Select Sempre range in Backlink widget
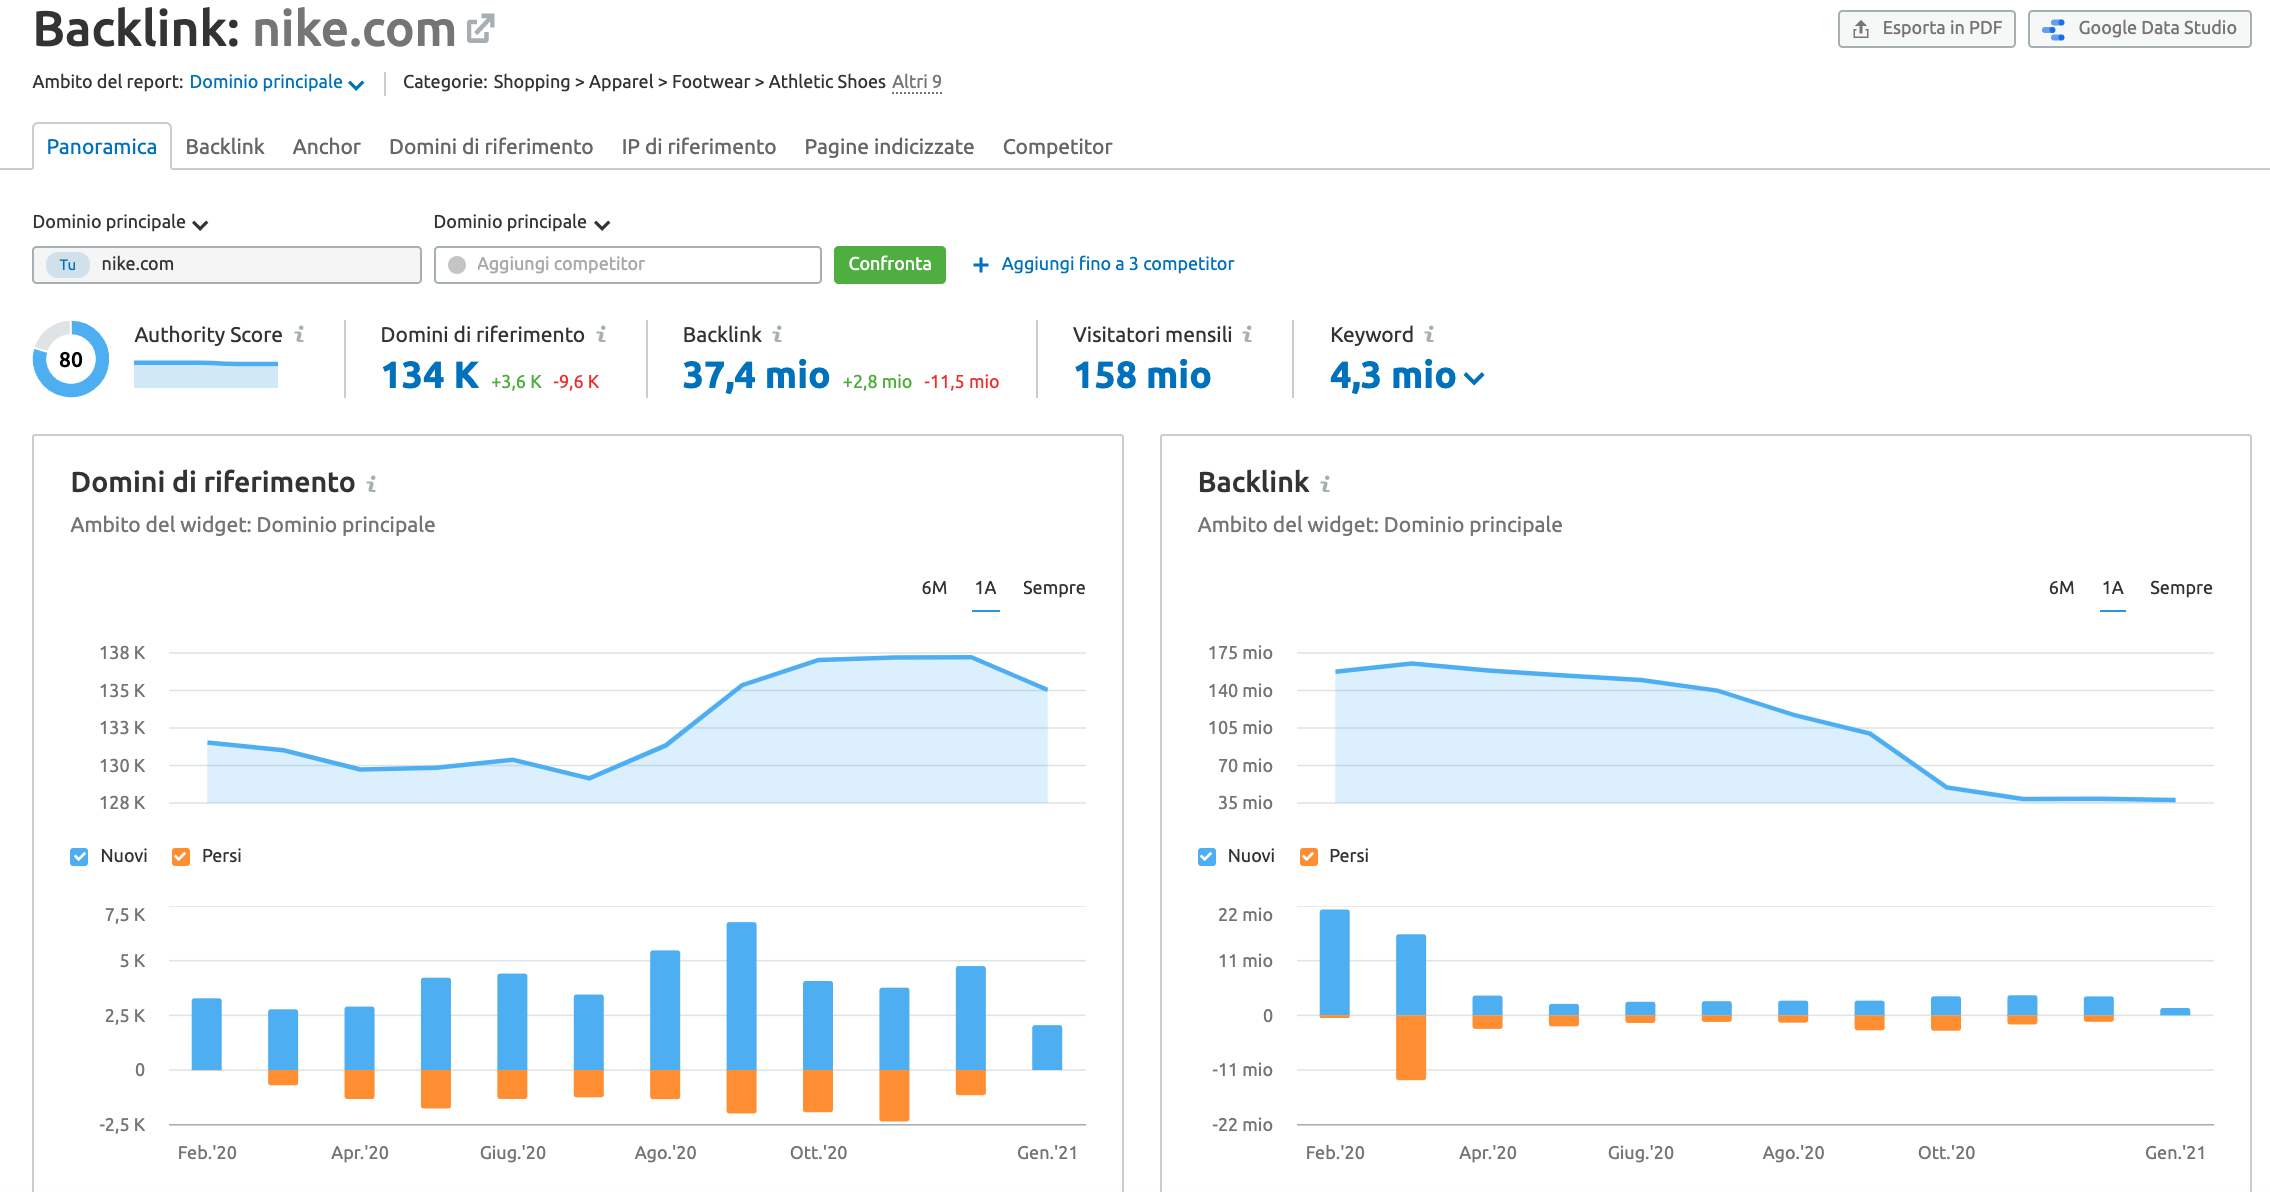Image resolution: width=2270 pixels, height=1192 pixels. [2181, 588]
